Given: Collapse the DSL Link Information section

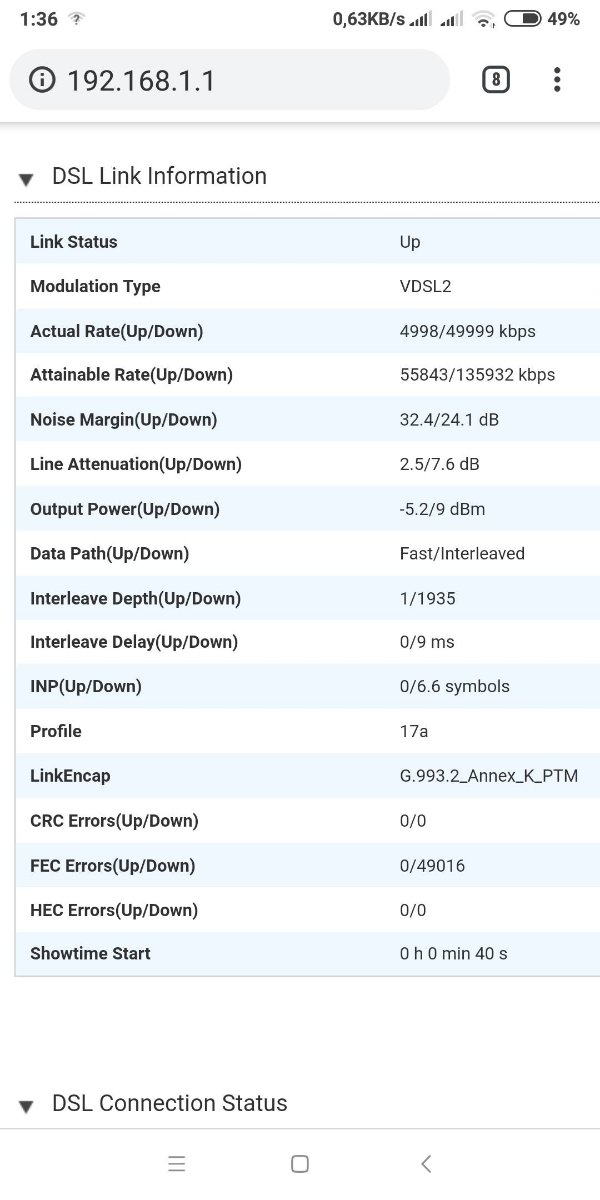Looking at the screenshot, I should coord(27,179).
